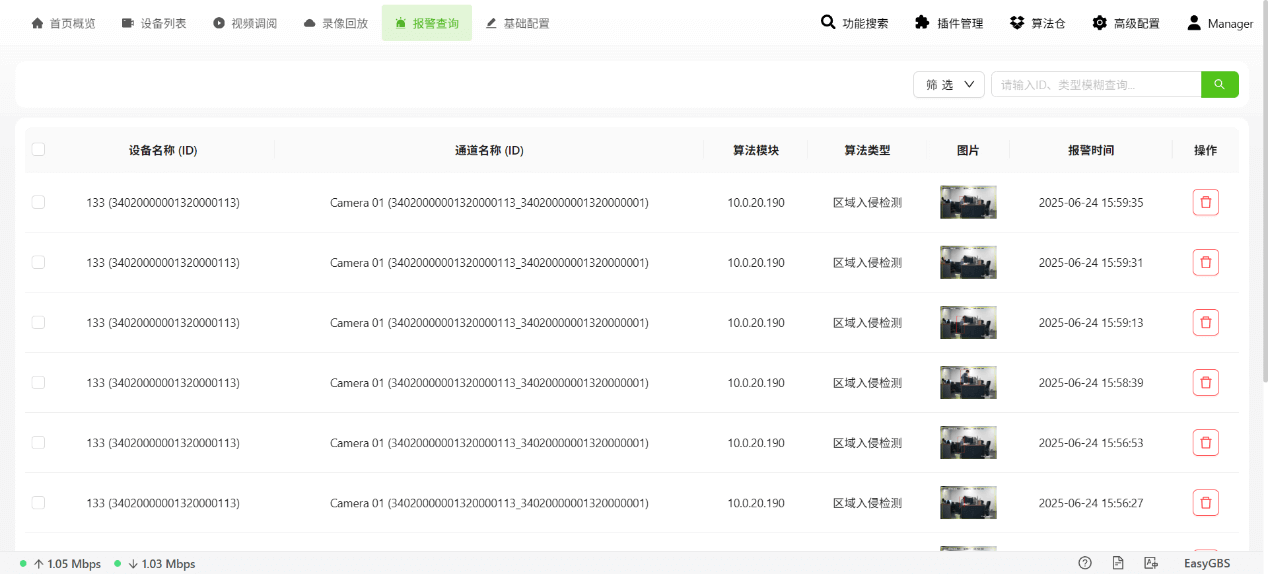The width and height of the screenshot is (1268, 574).
Task: Delete the alarm from 15:56:27
Action: (1205, 503)
